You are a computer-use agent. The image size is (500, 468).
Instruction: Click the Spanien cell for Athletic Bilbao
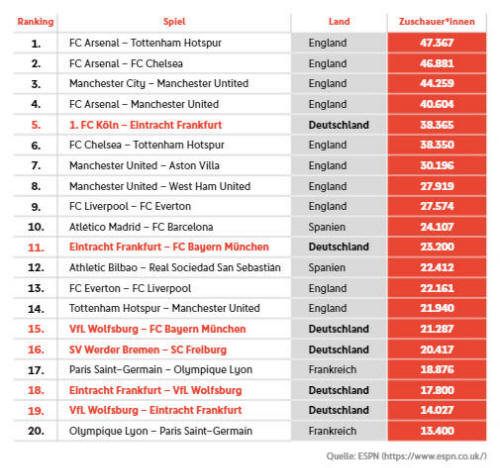327,268
